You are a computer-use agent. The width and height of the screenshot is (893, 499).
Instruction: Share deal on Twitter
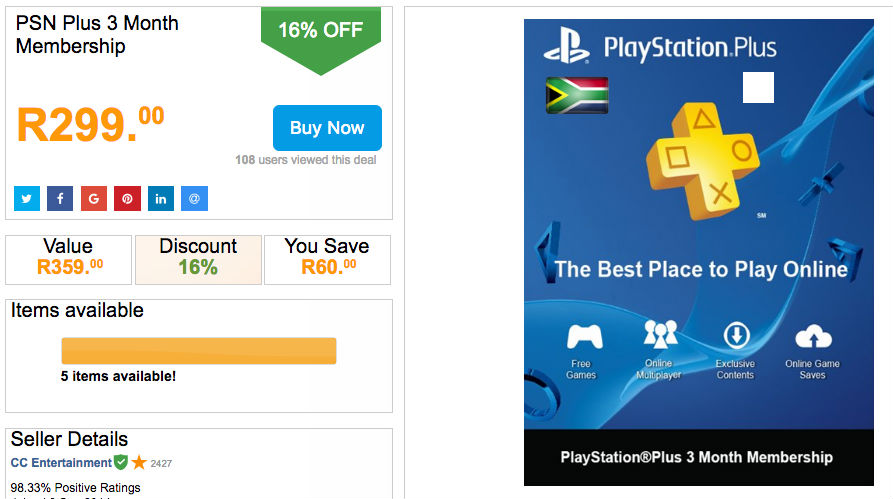(27, 199)
